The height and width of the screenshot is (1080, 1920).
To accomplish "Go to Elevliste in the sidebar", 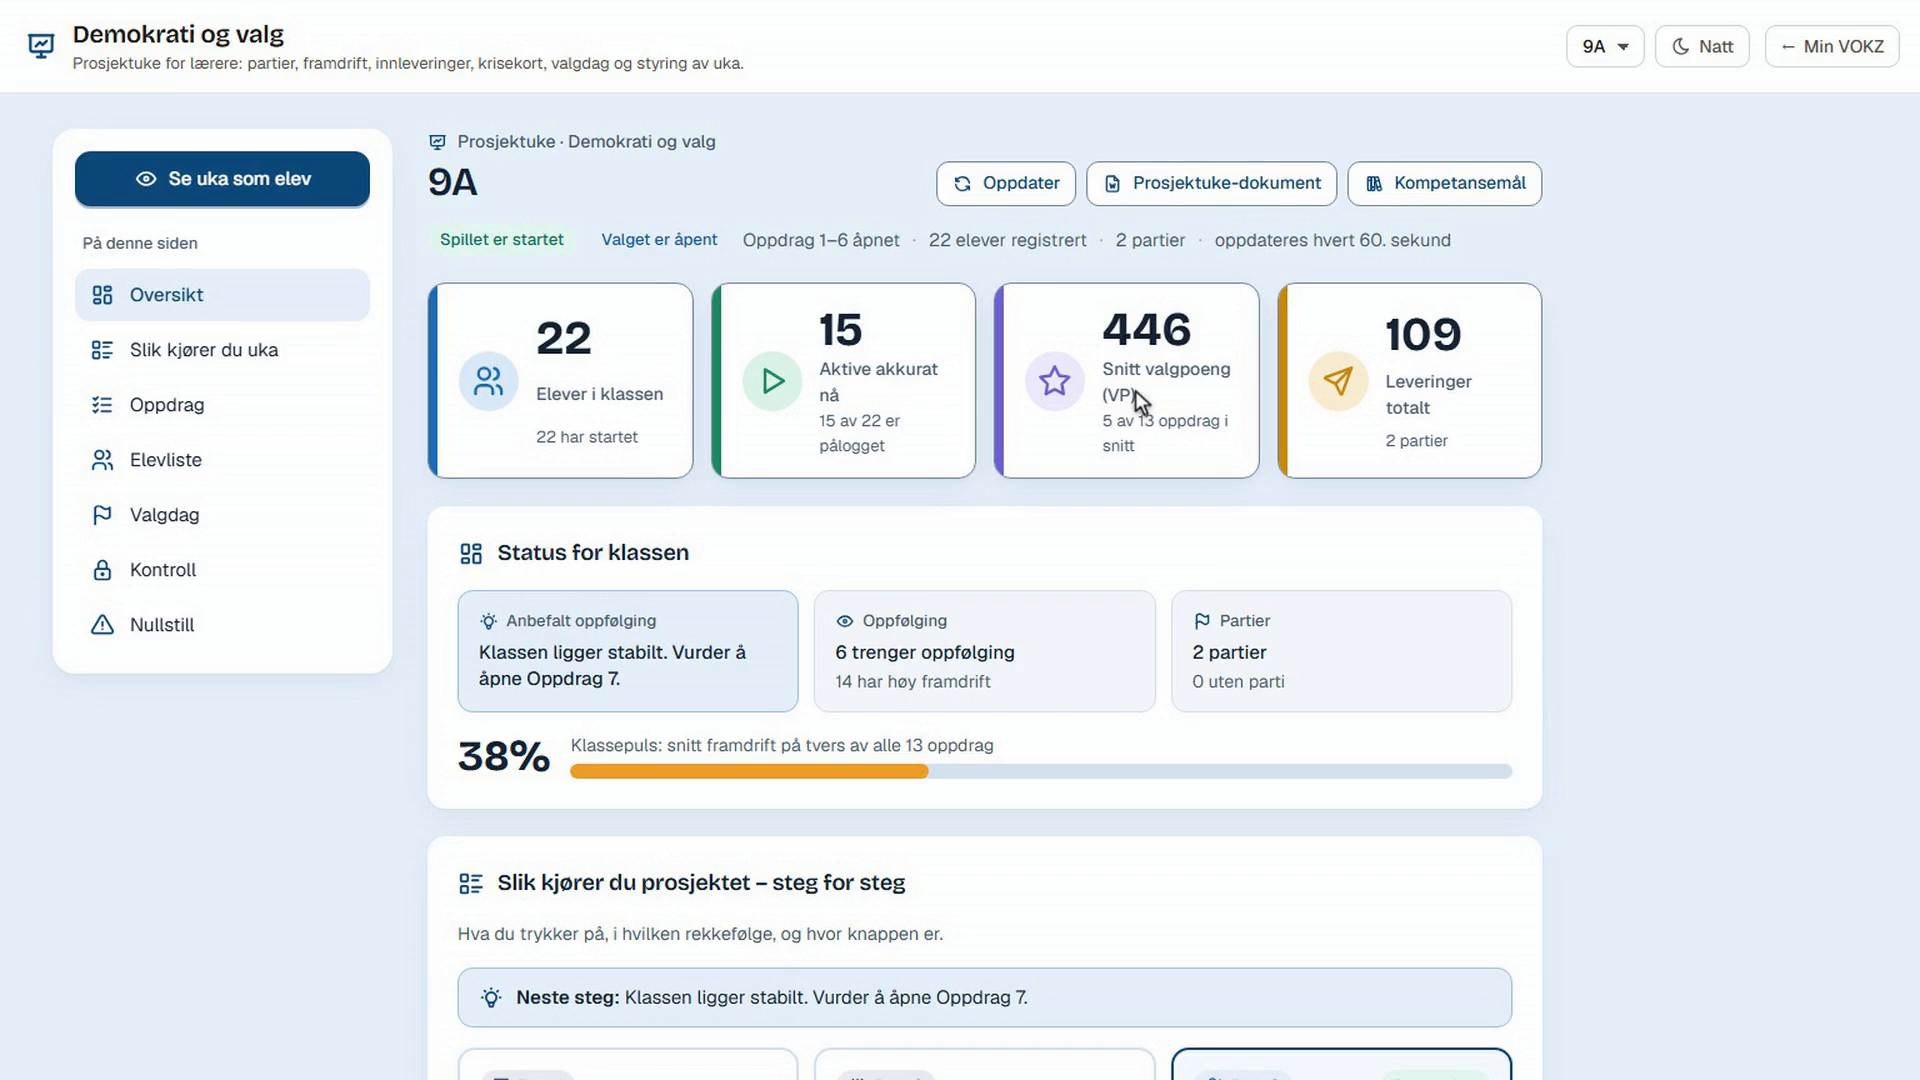I will coord(222,460).
